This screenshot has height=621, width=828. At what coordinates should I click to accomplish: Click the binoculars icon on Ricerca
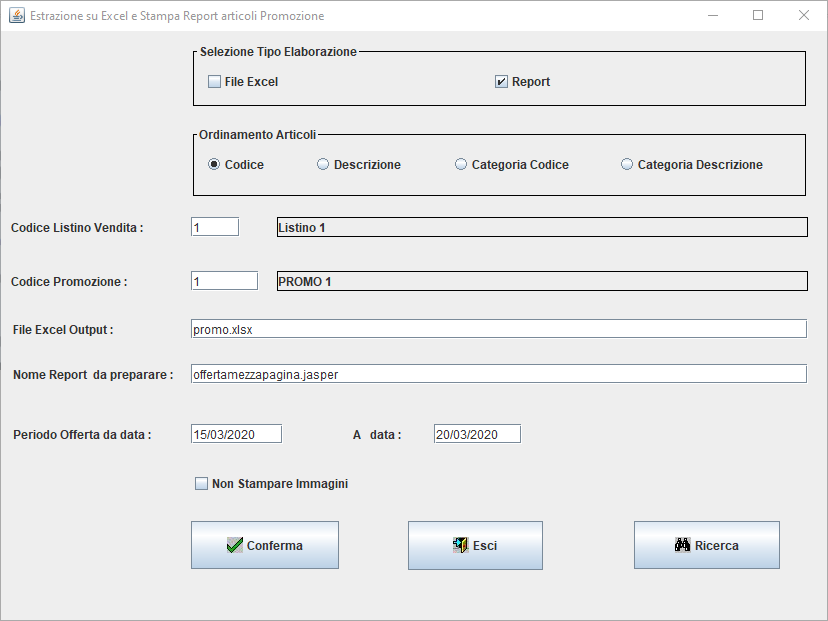683,546
